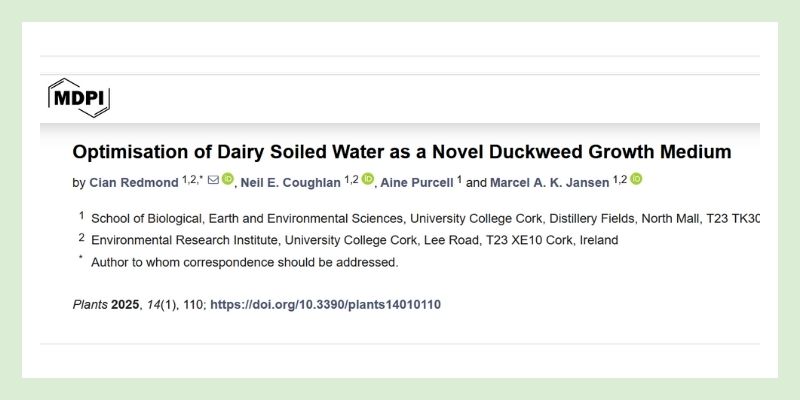
Task: Click superscript 1 after Aine Purcell
Action: (x=459, y=179)
